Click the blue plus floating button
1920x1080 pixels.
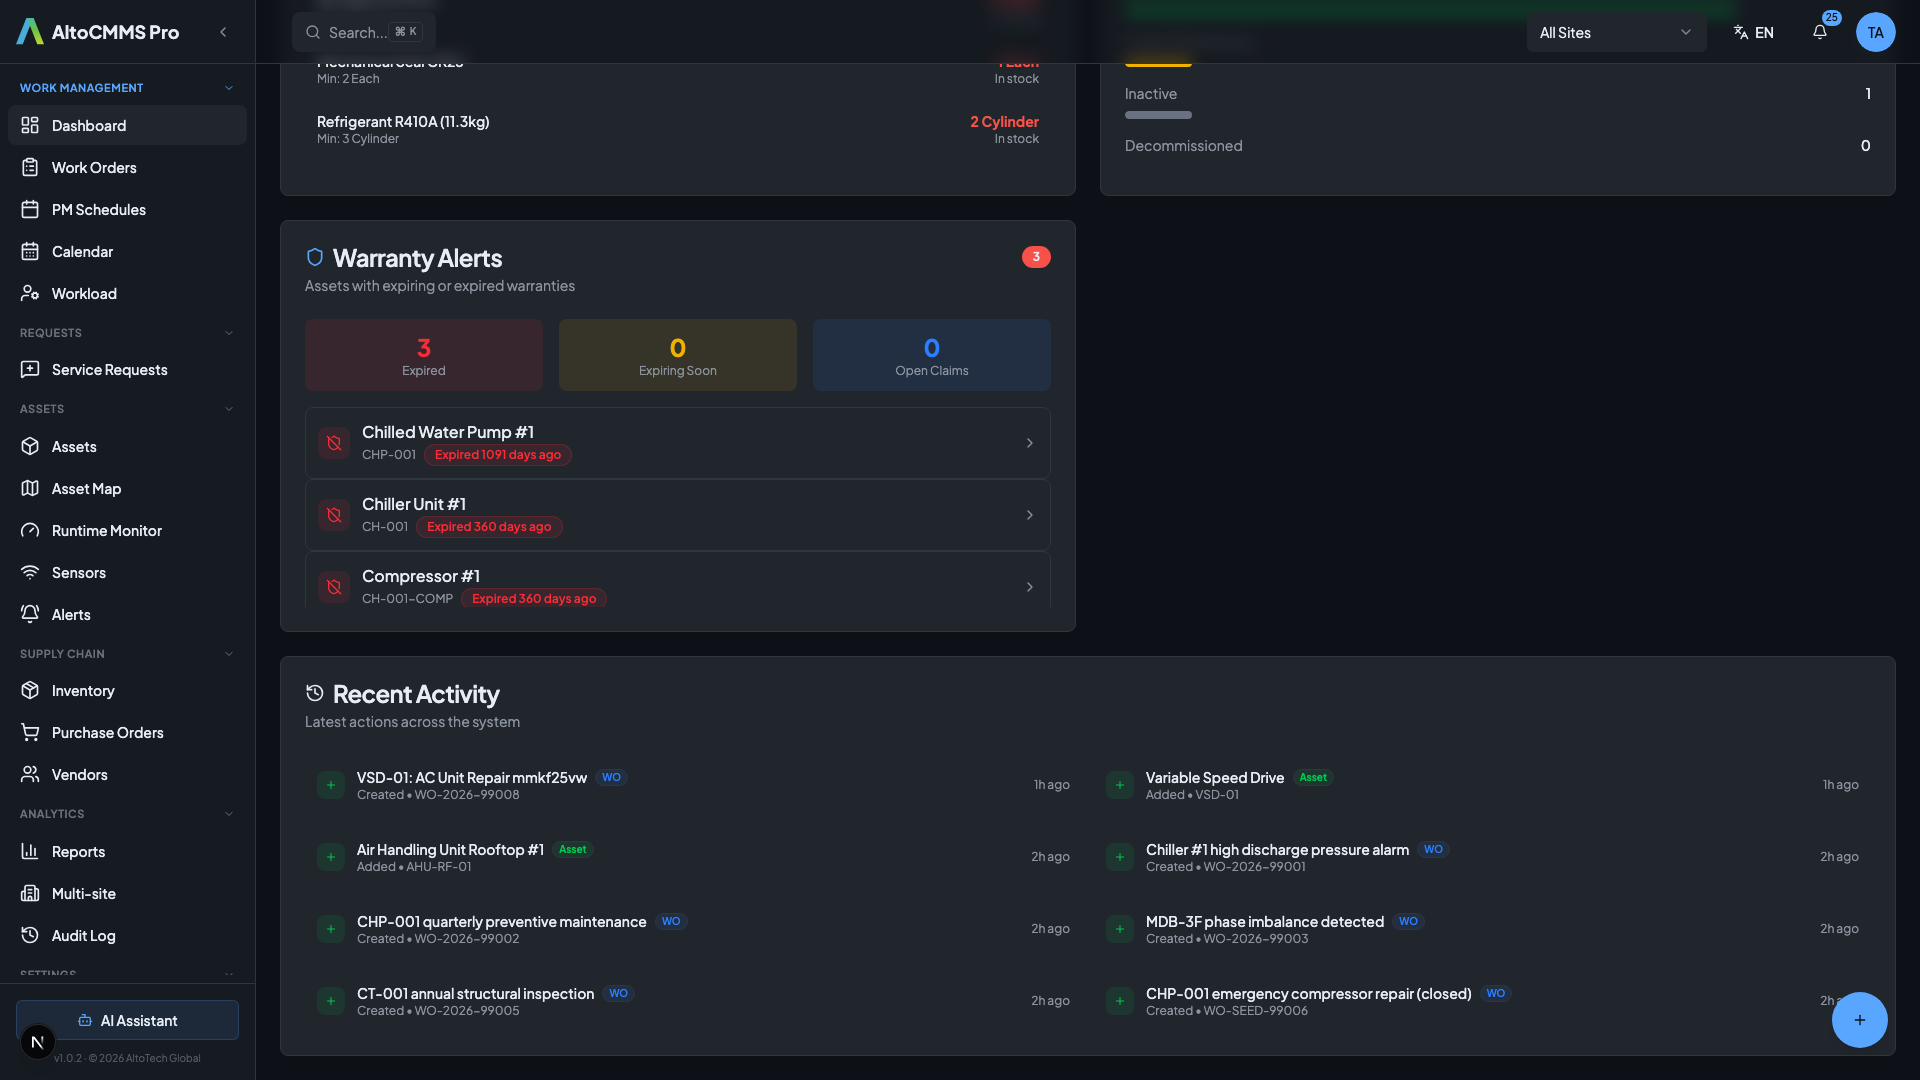1859,1019
